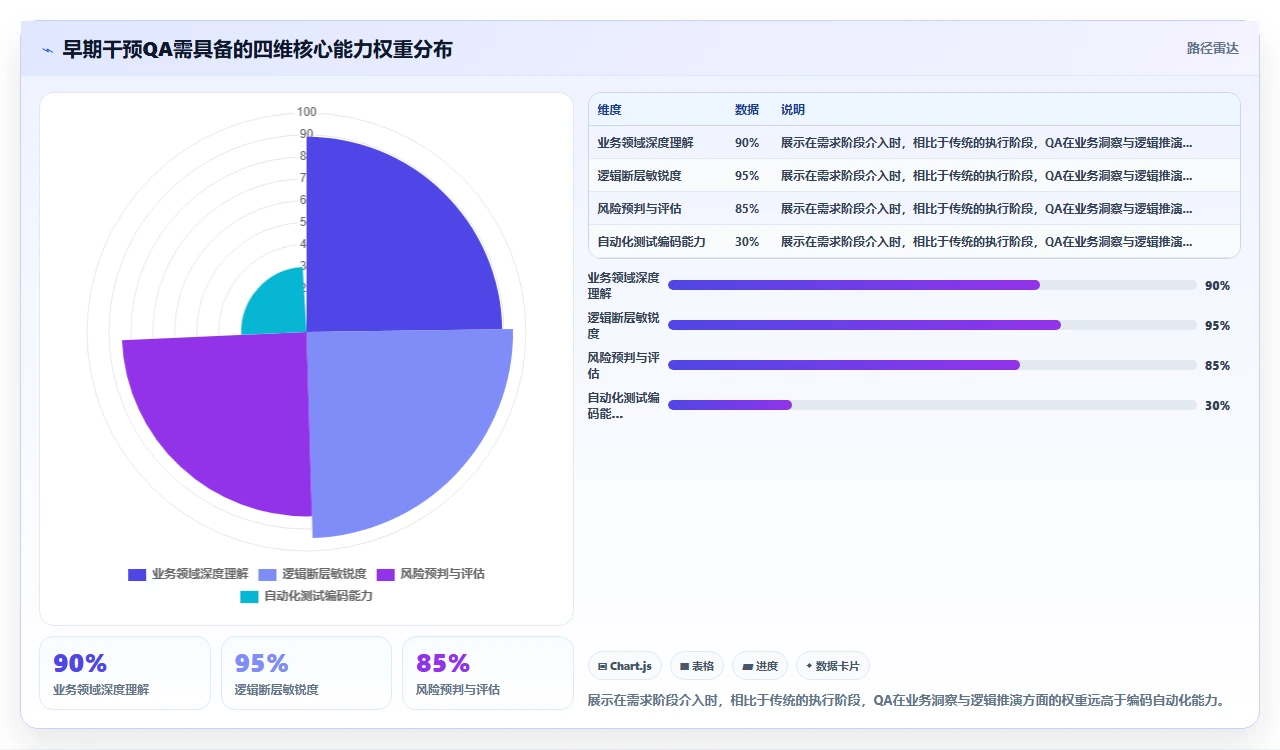Toggle 业务领域深度理解 legend item
This screenshot has height=750, width=1280.
coord(188,574)
